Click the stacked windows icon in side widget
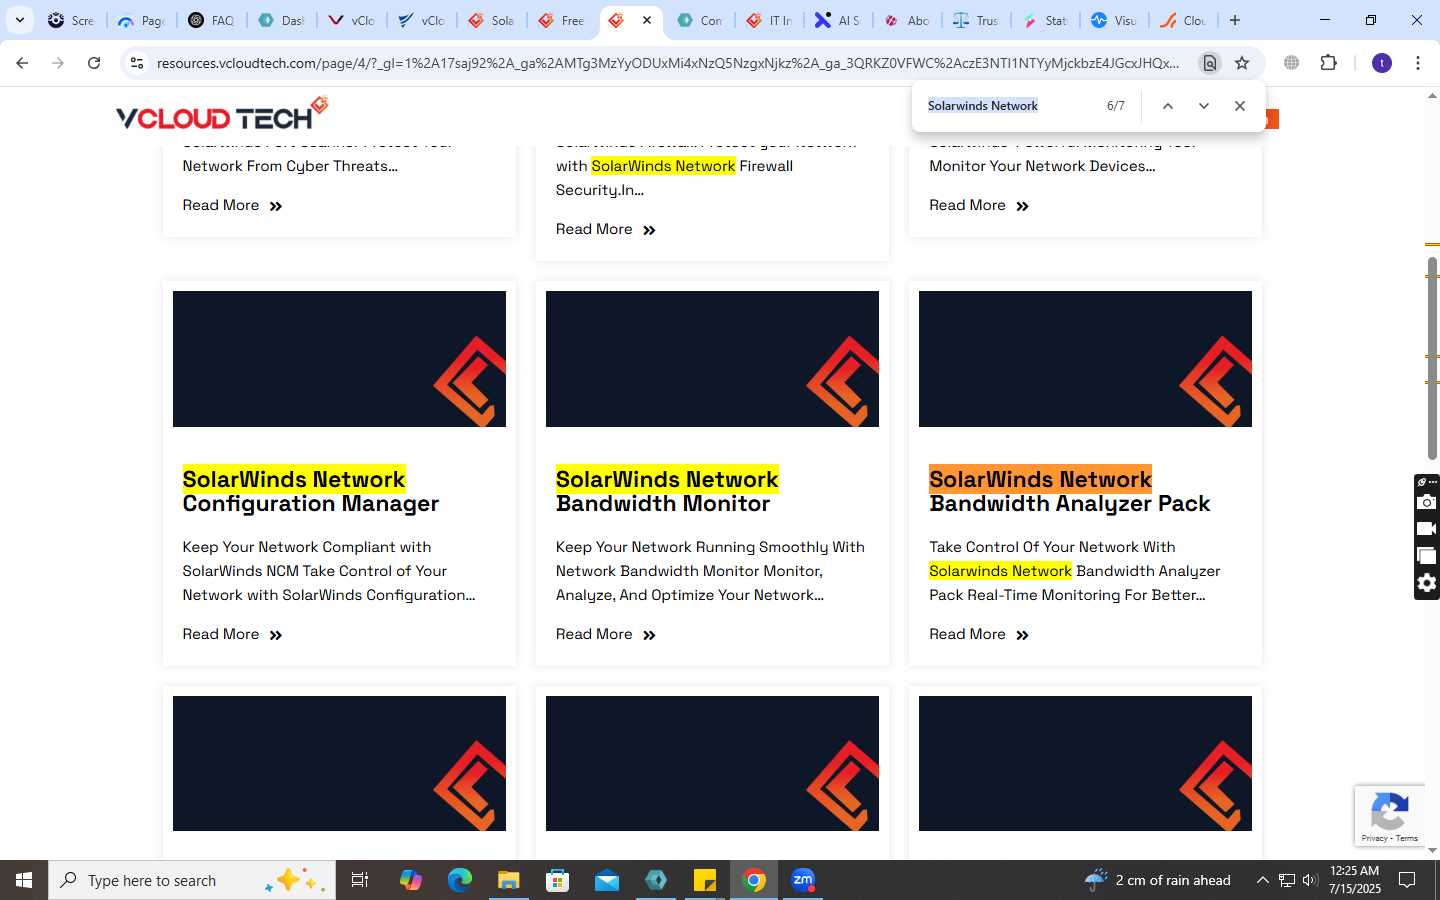The width and height of the screenshot is (1440, 900). pyautogui.click(x=1427, y=556)
